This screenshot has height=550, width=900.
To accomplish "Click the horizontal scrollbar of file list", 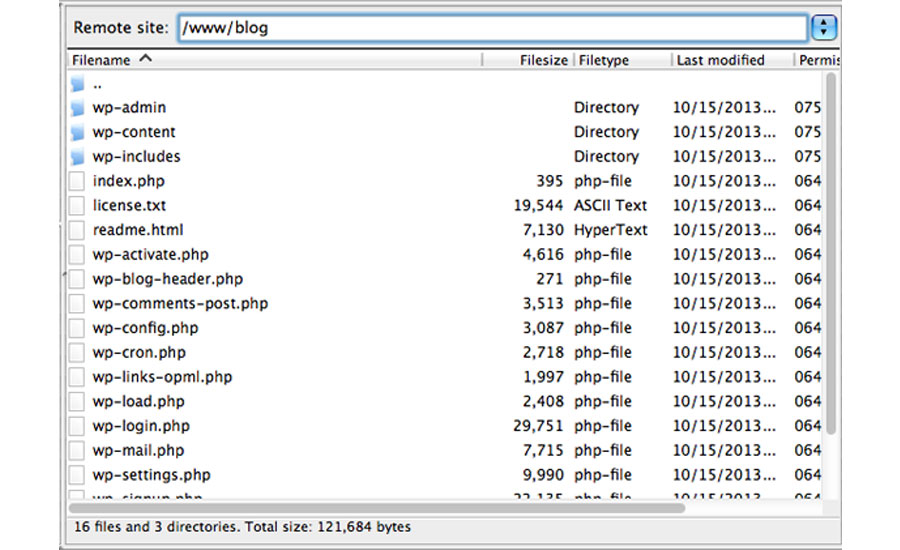I will (377, 508).
